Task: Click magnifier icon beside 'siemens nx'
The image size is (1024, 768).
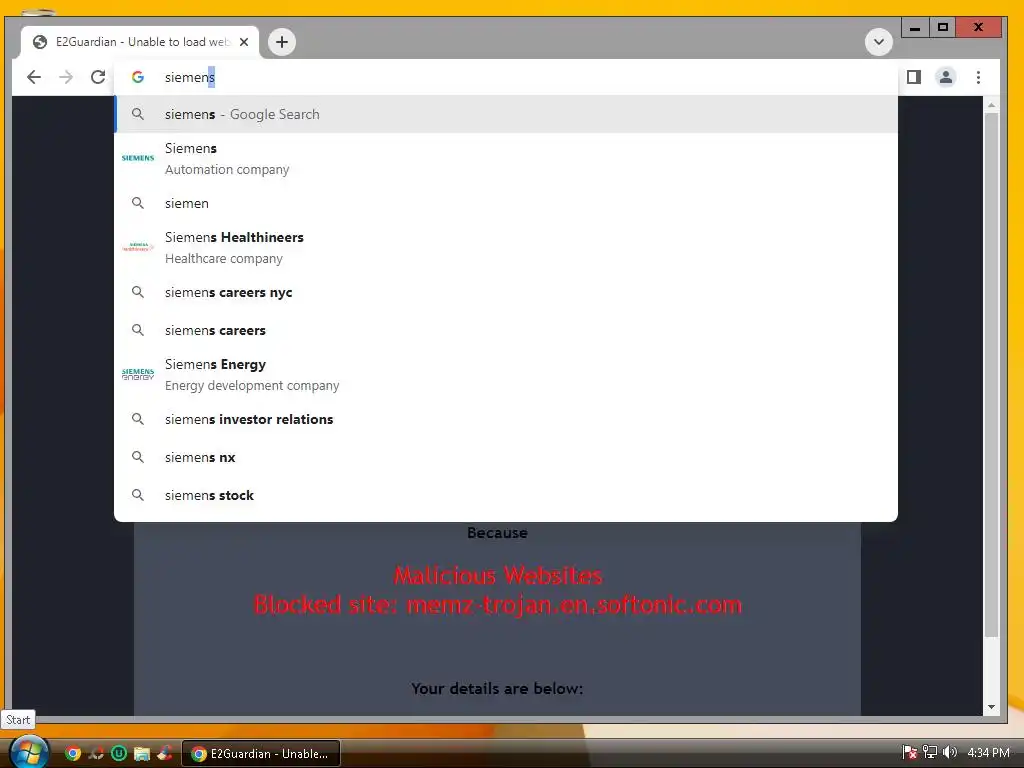Action: click(138, 457)
